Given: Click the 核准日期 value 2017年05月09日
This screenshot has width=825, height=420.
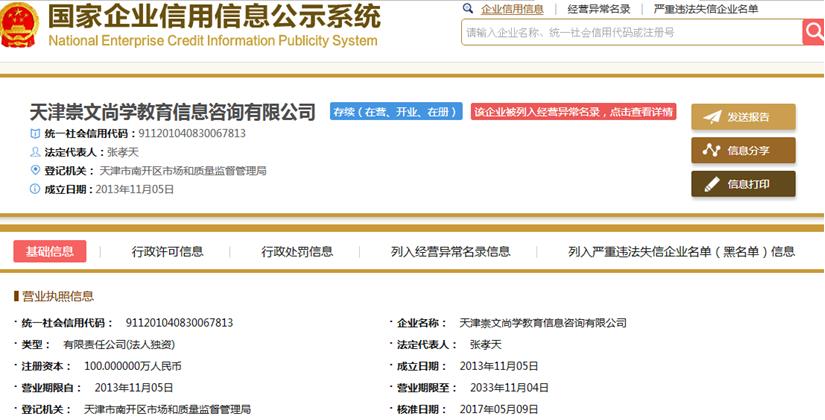Looking at the screenshot, I should click(499, 409).
